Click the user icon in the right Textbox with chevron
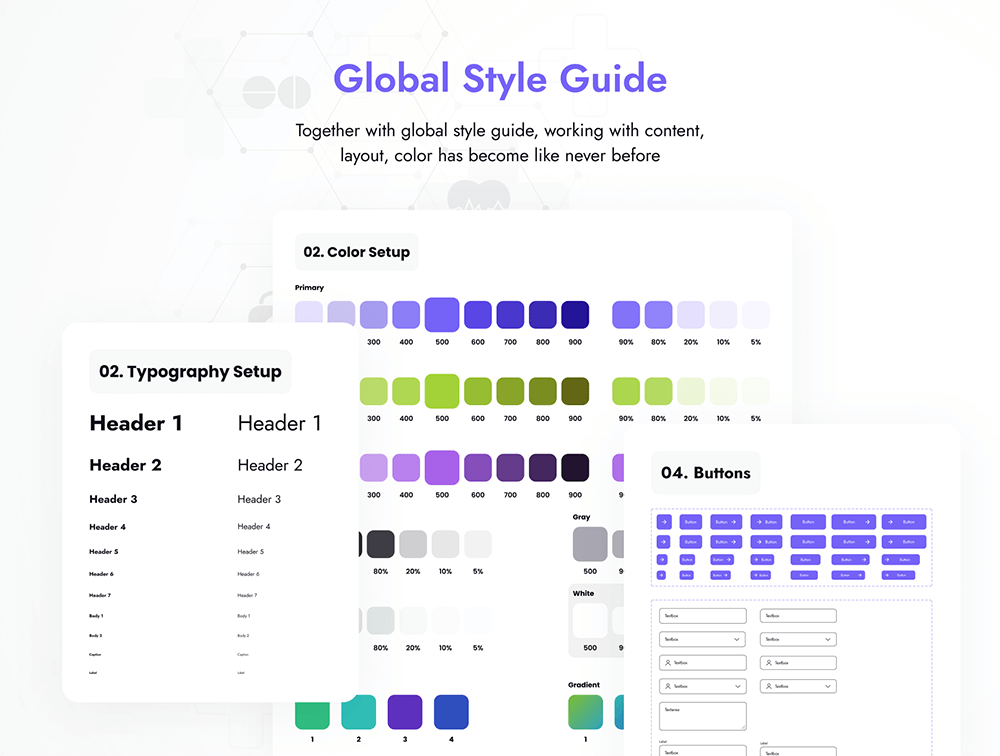The height and width of the screenshot is (756, 1000). [x=768, y=687]
